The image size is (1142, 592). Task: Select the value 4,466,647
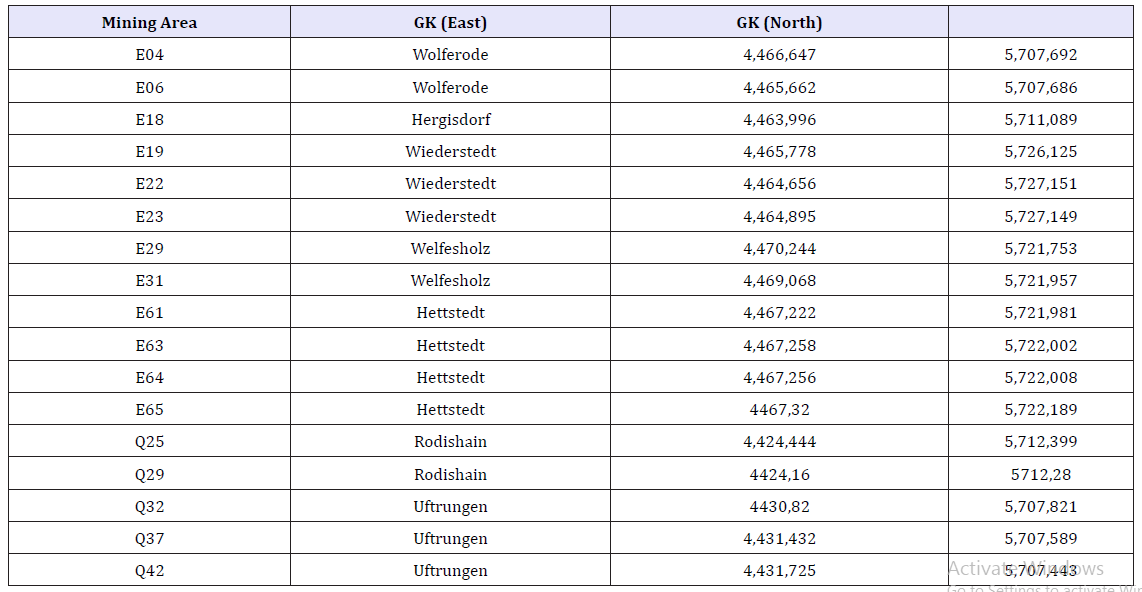tap(779, 55)
